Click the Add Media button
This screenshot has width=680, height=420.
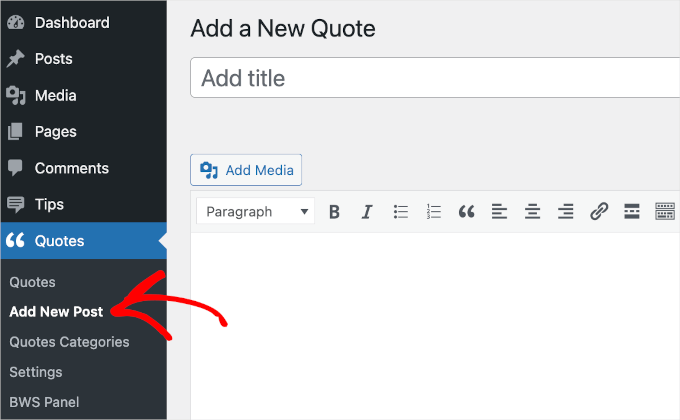click(246, 170)
